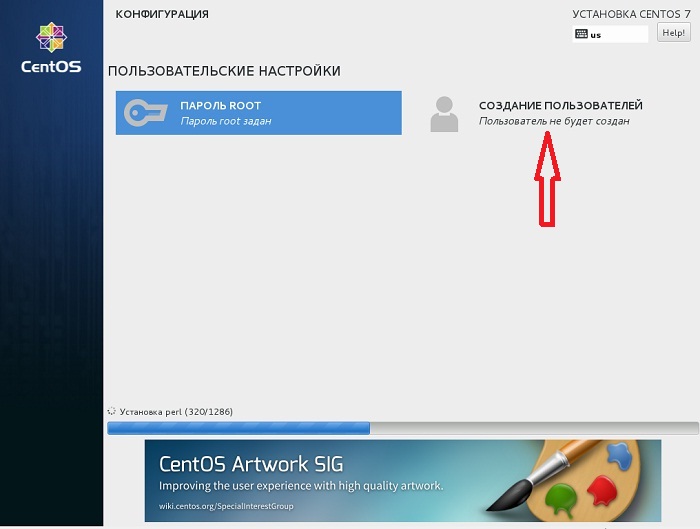Click the gray user silhouette icon
The height and width of the screenshot is (529, 700).
[444, 114]
